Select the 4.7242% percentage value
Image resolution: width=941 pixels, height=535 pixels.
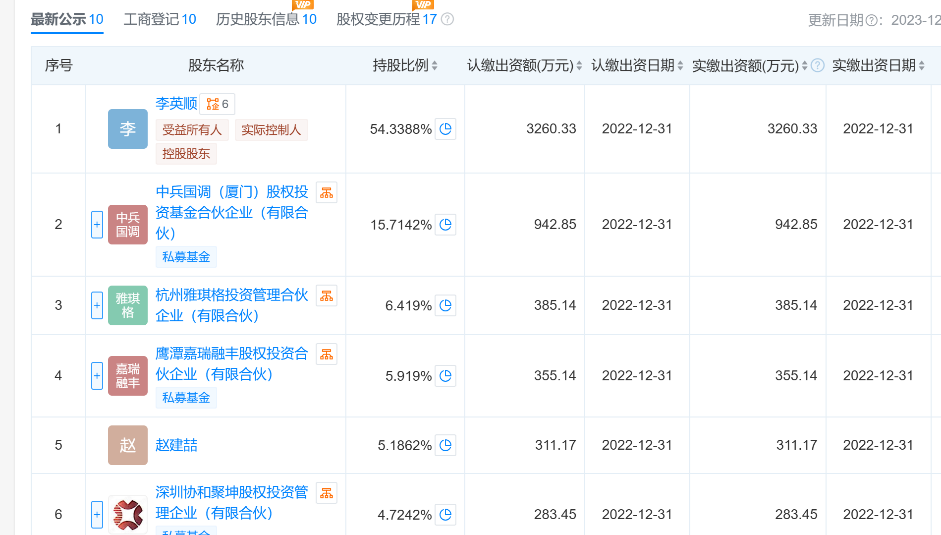[x=404, y=515]
